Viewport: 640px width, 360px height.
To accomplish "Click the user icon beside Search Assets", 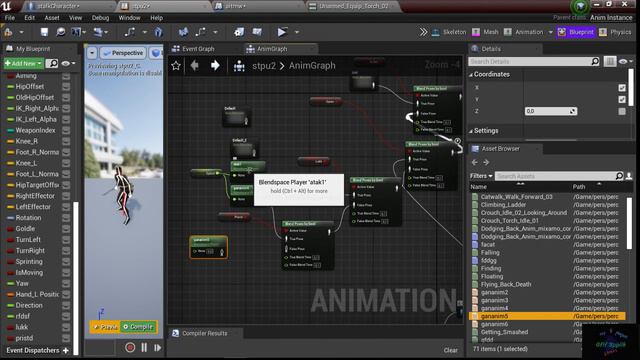I will click(x=629, y=176).
